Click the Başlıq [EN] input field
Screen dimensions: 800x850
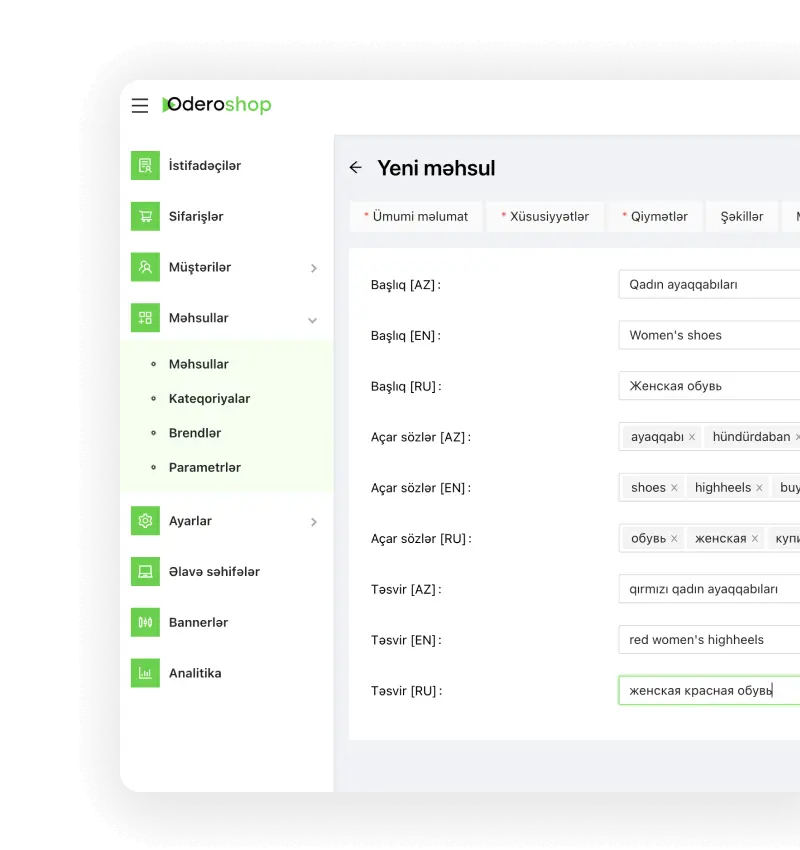(x=710, y=335)
